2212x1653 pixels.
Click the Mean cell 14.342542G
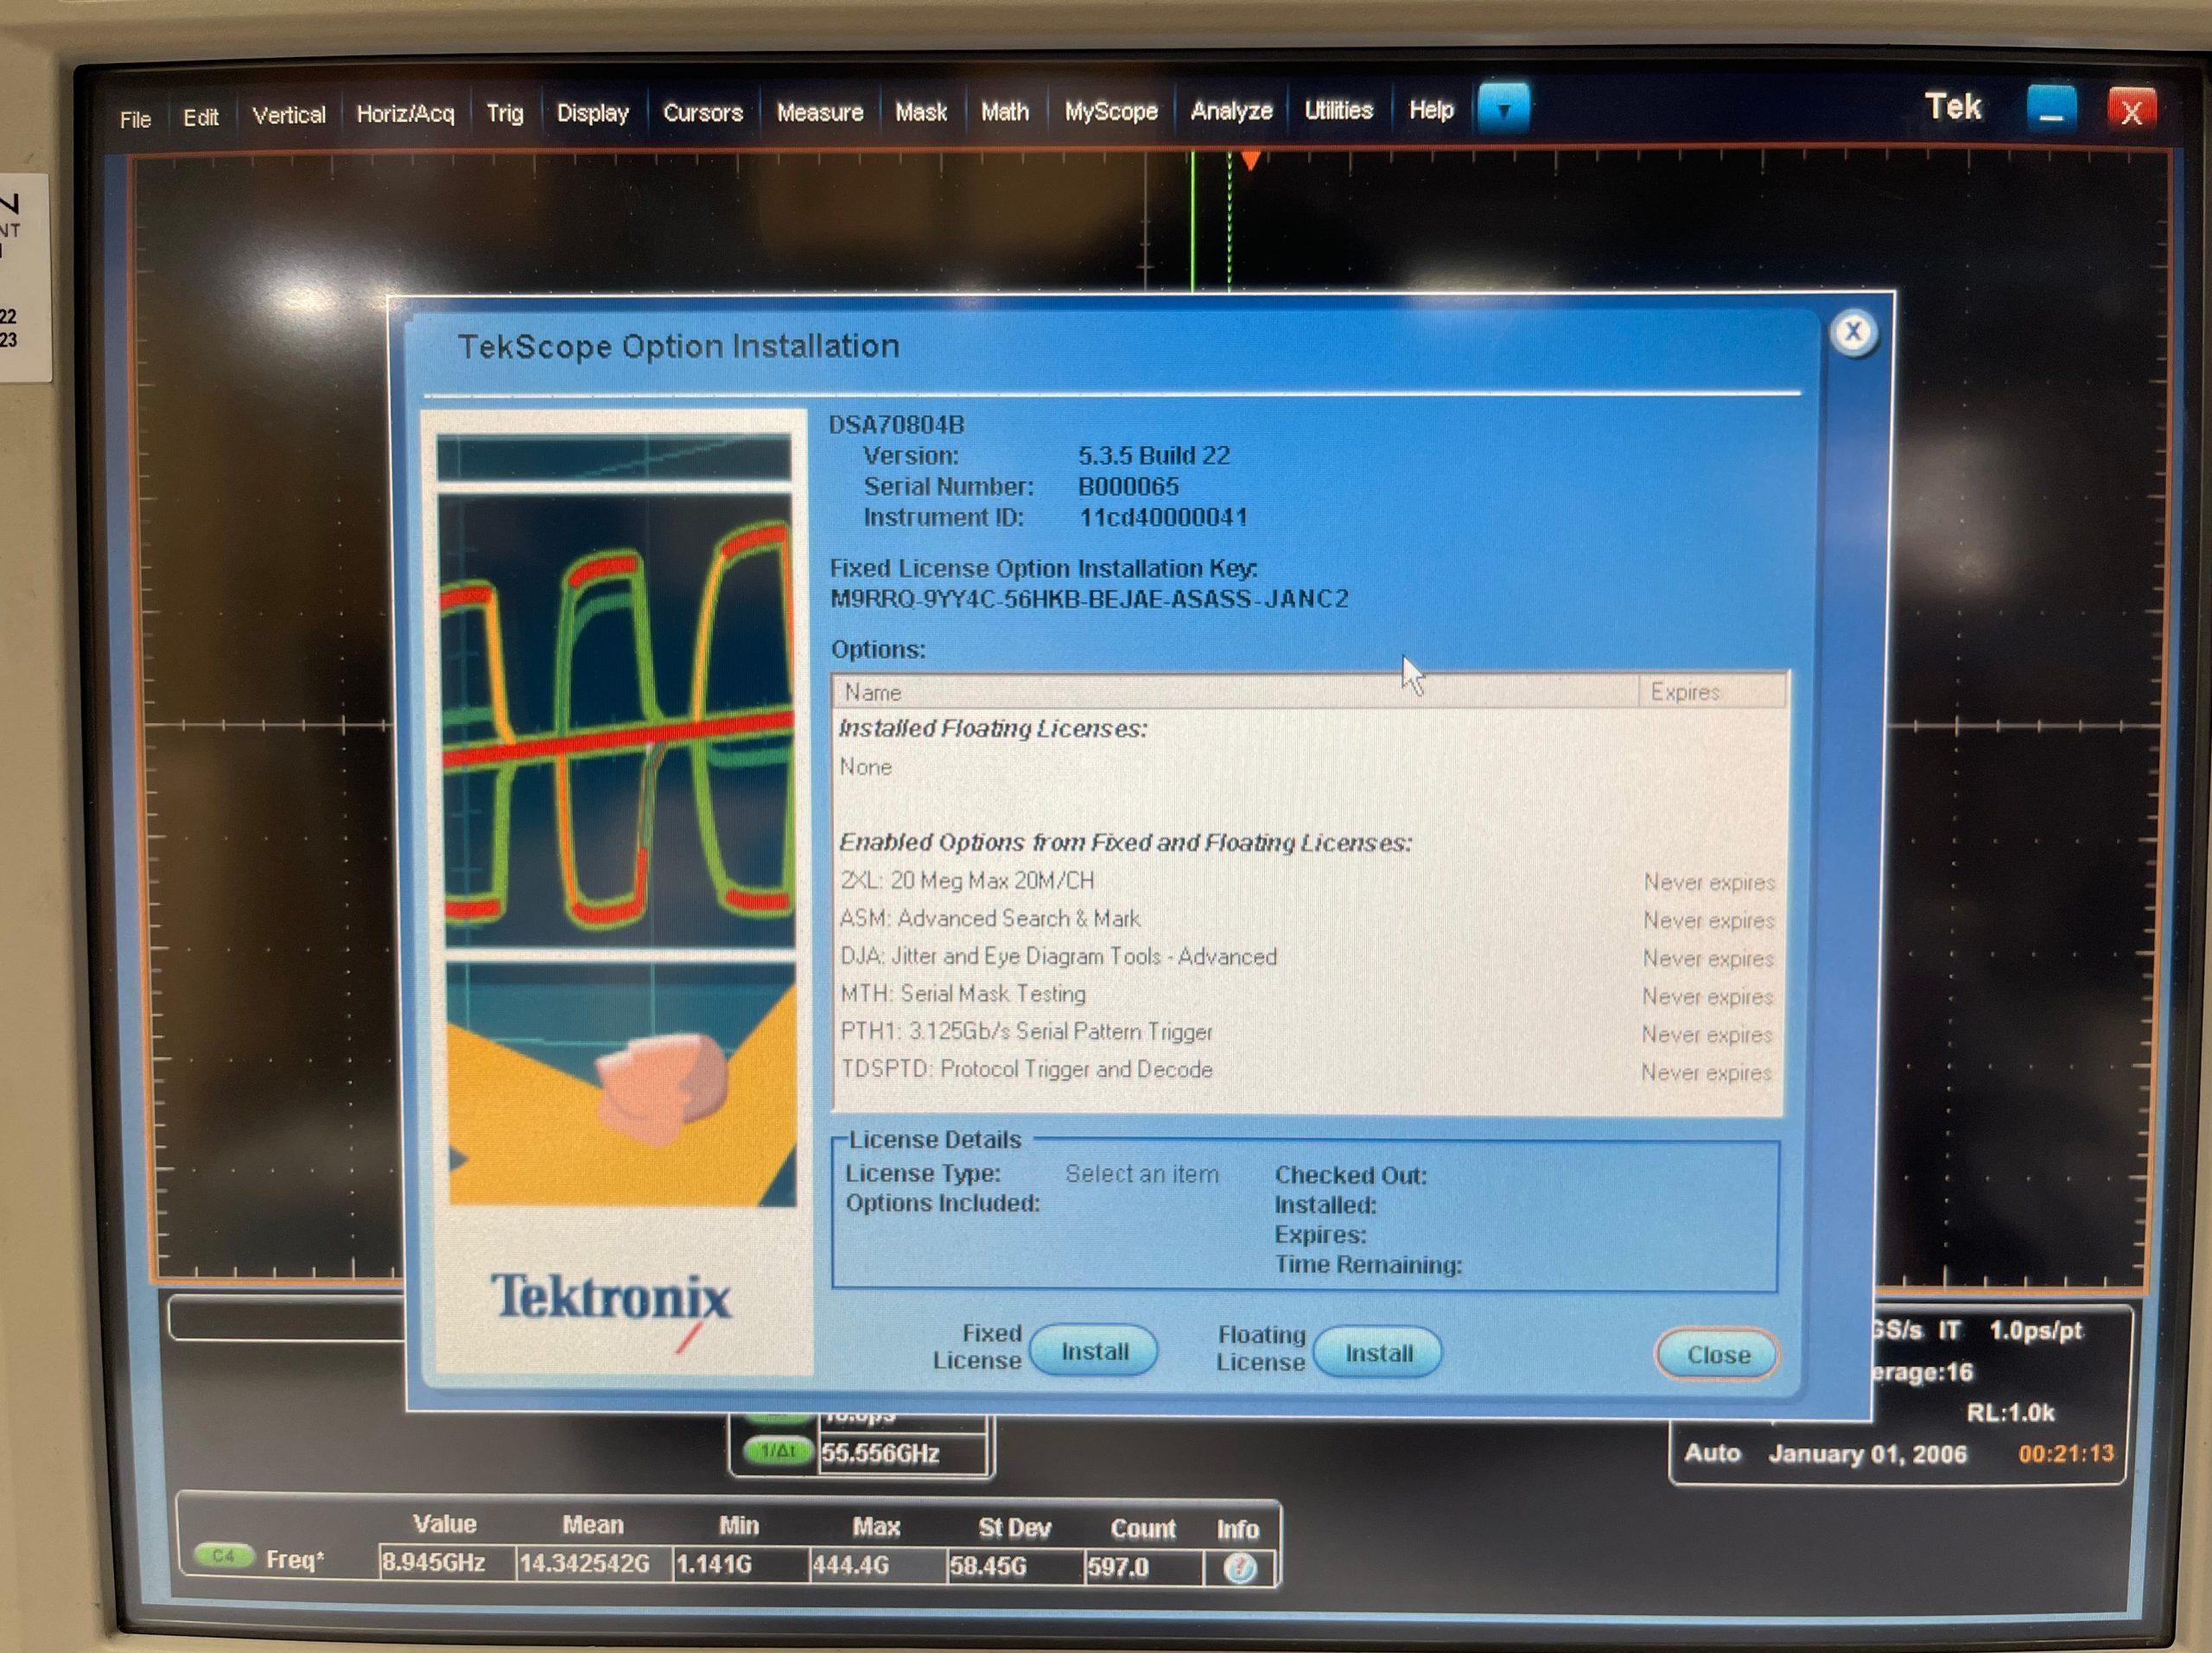592,1563
